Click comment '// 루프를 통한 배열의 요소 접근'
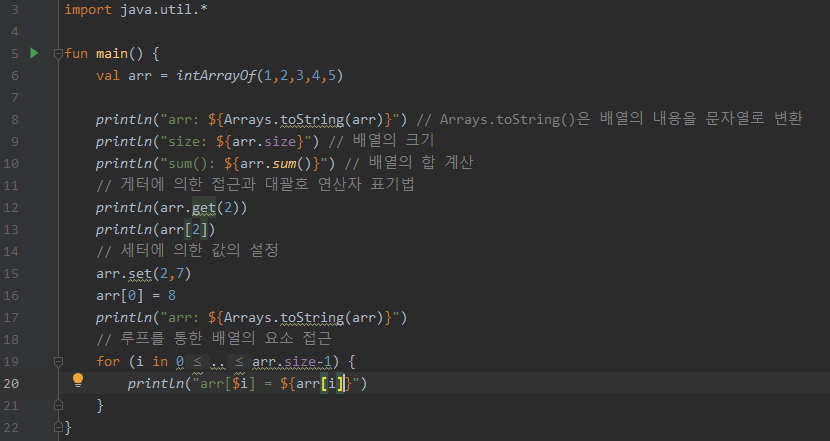This screenshot has width=830, height=441. tap(214, 338)
